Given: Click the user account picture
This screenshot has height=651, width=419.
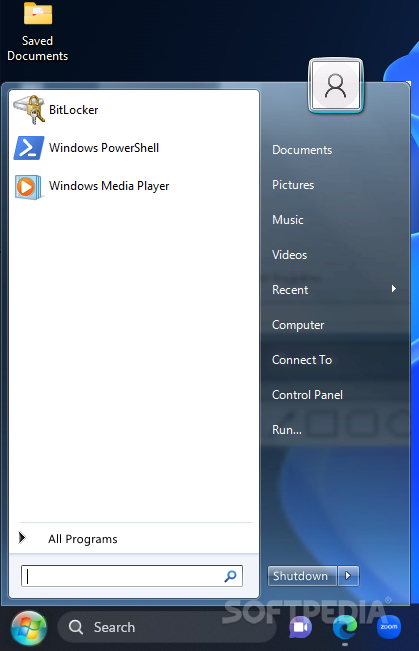Looking at the screenshot, I should 336,86.
